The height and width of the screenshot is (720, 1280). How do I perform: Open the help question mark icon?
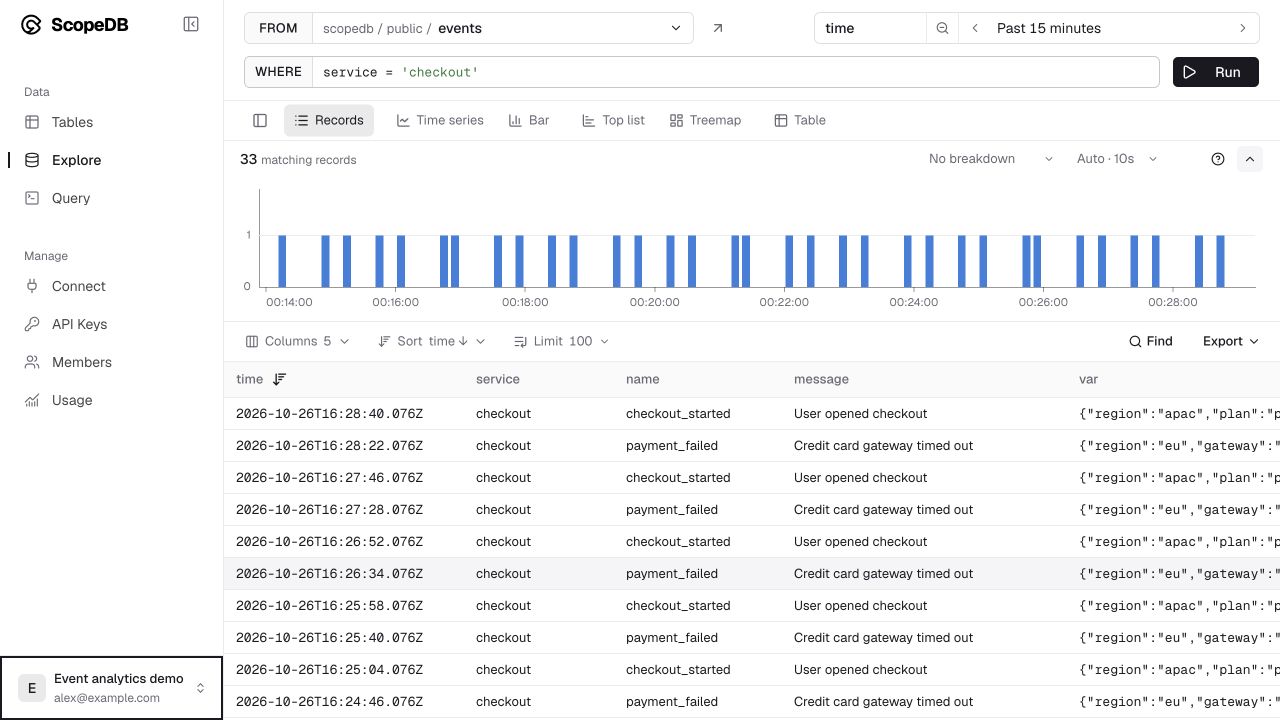click(1218, 159)
